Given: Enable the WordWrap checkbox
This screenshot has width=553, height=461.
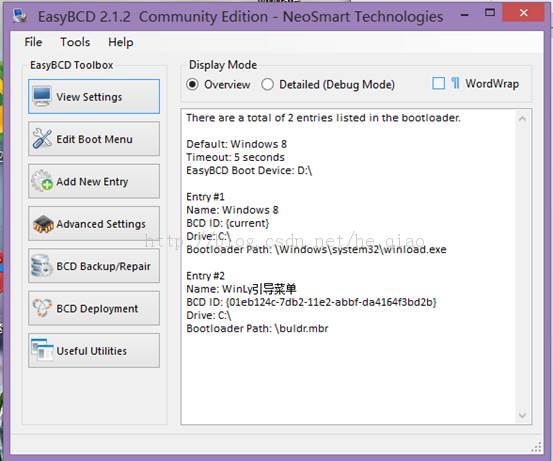Looking at the screenshot, I should coord(438,84).
